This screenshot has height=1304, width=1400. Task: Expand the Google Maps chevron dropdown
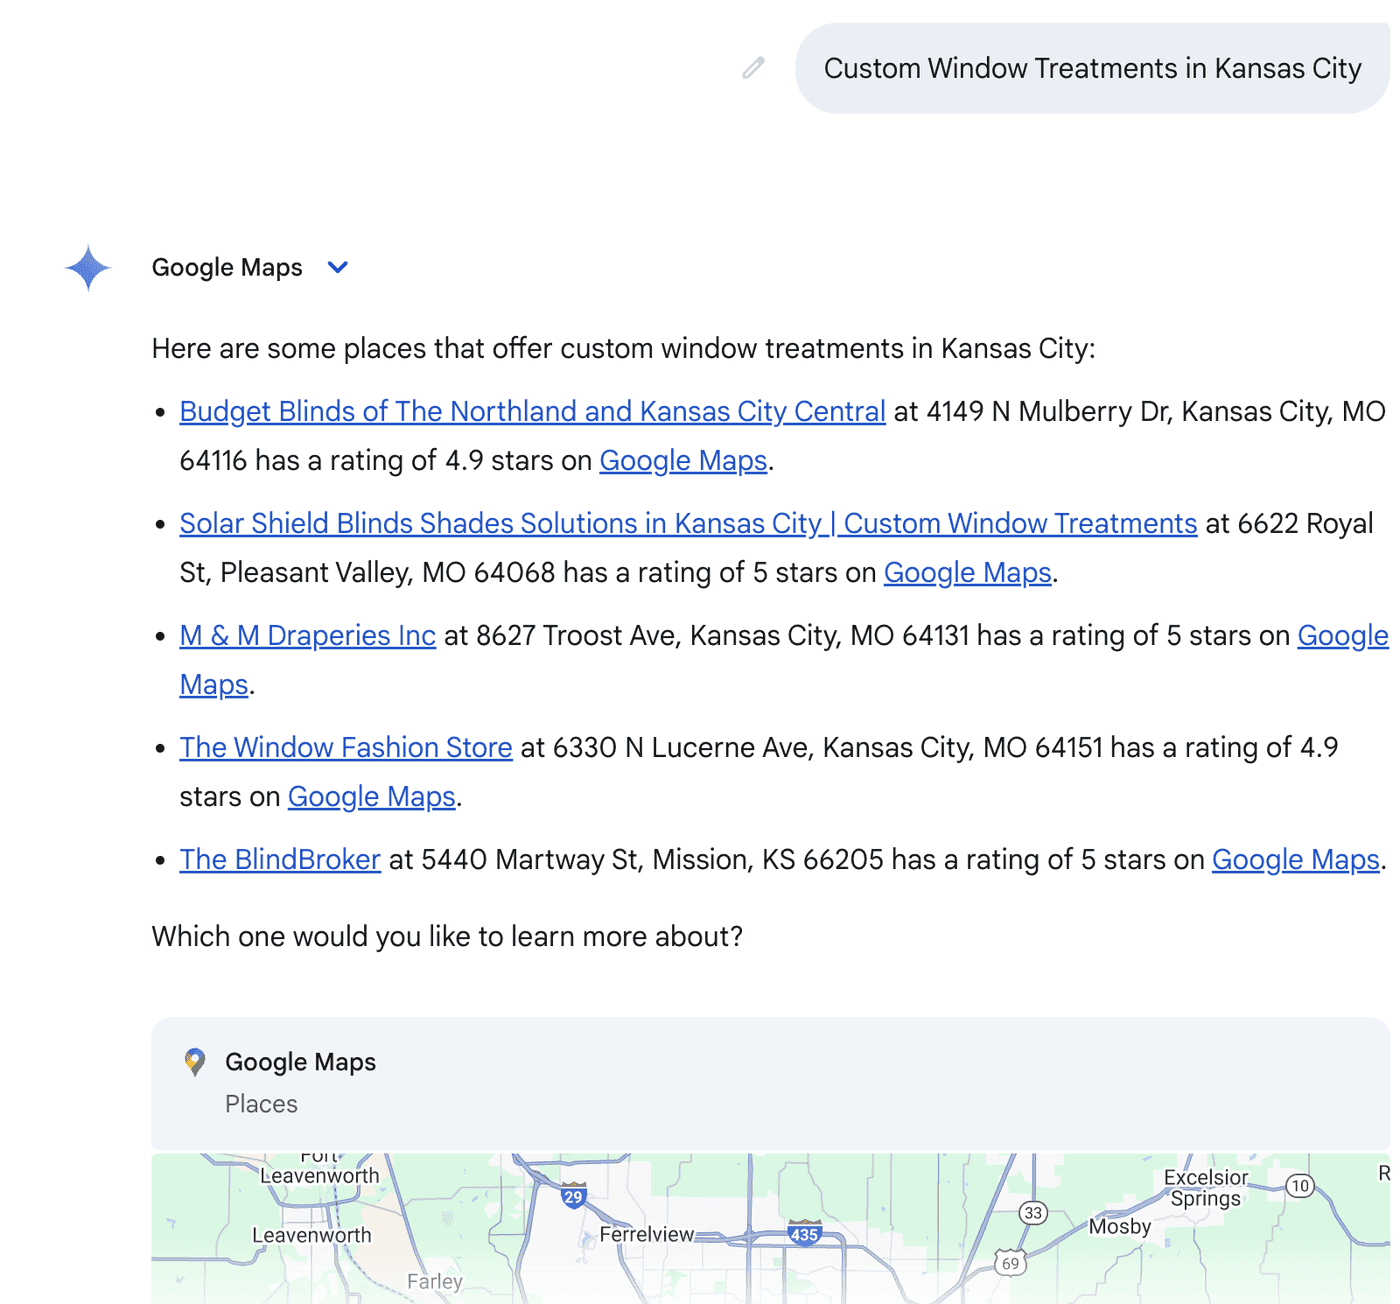coord(338,267)
